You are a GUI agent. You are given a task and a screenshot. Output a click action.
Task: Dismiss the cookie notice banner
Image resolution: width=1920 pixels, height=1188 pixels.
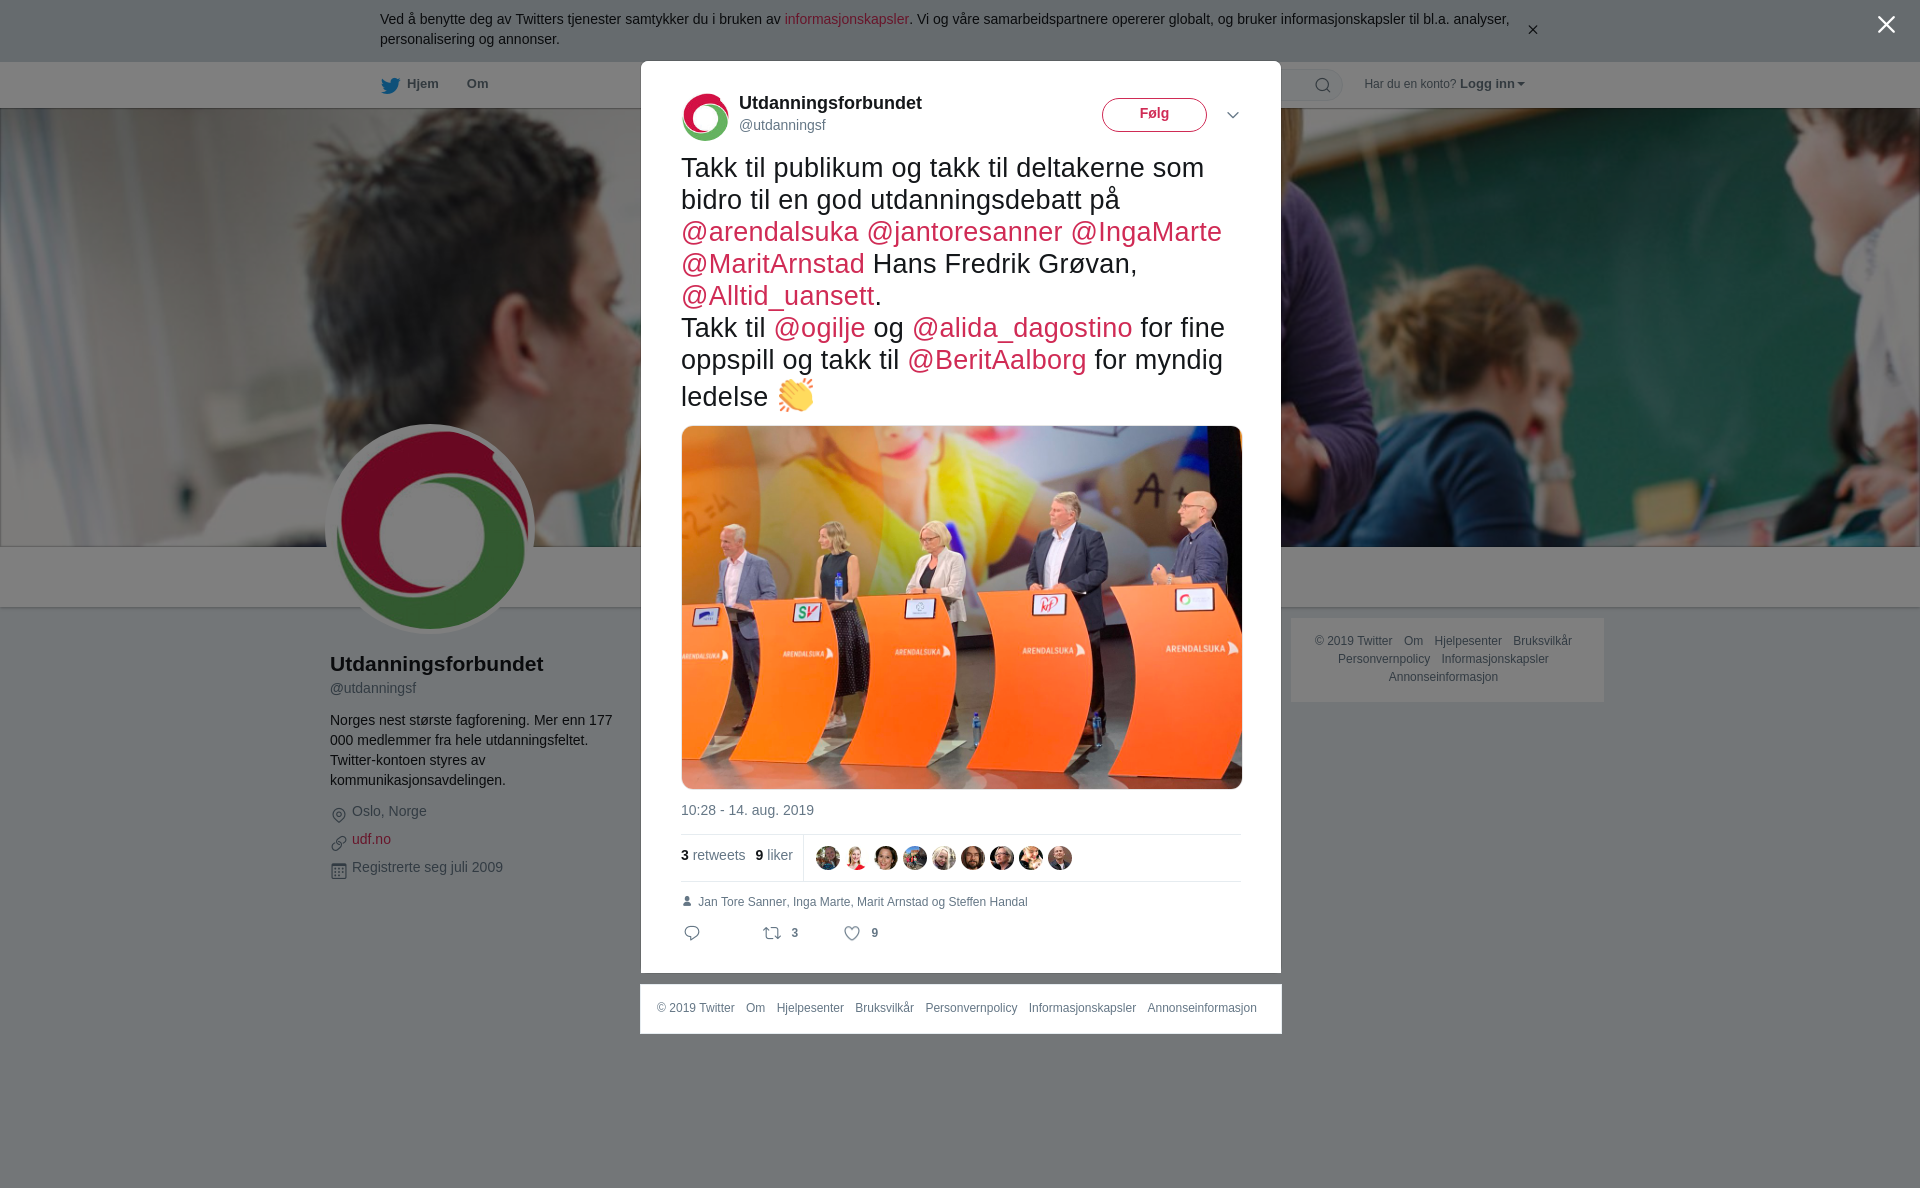pyautogui.click(x=1532, y=30)
